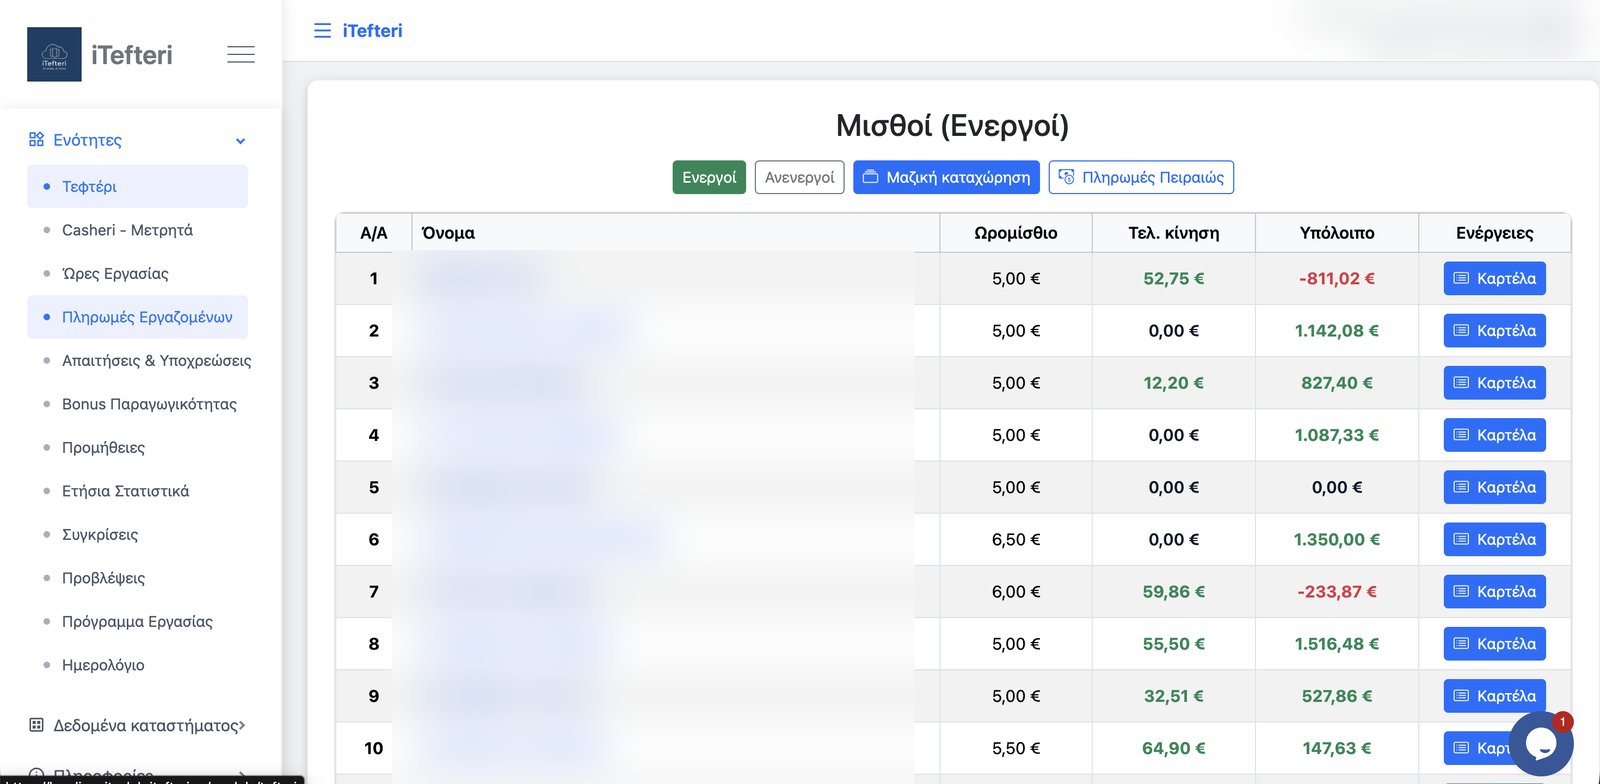The image size is (1600, 784).
Task: Click the Ωρομίσθιο column header
Action: coord(1016,233)
